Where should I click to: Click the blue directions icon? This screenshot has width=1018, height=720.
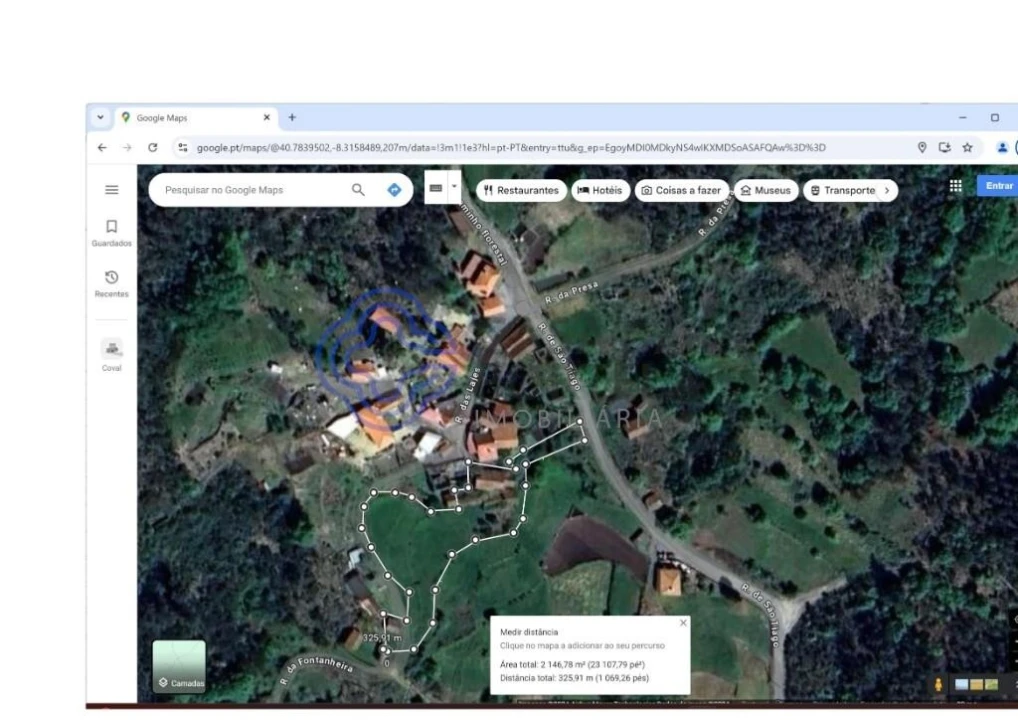tap(394, 190)
